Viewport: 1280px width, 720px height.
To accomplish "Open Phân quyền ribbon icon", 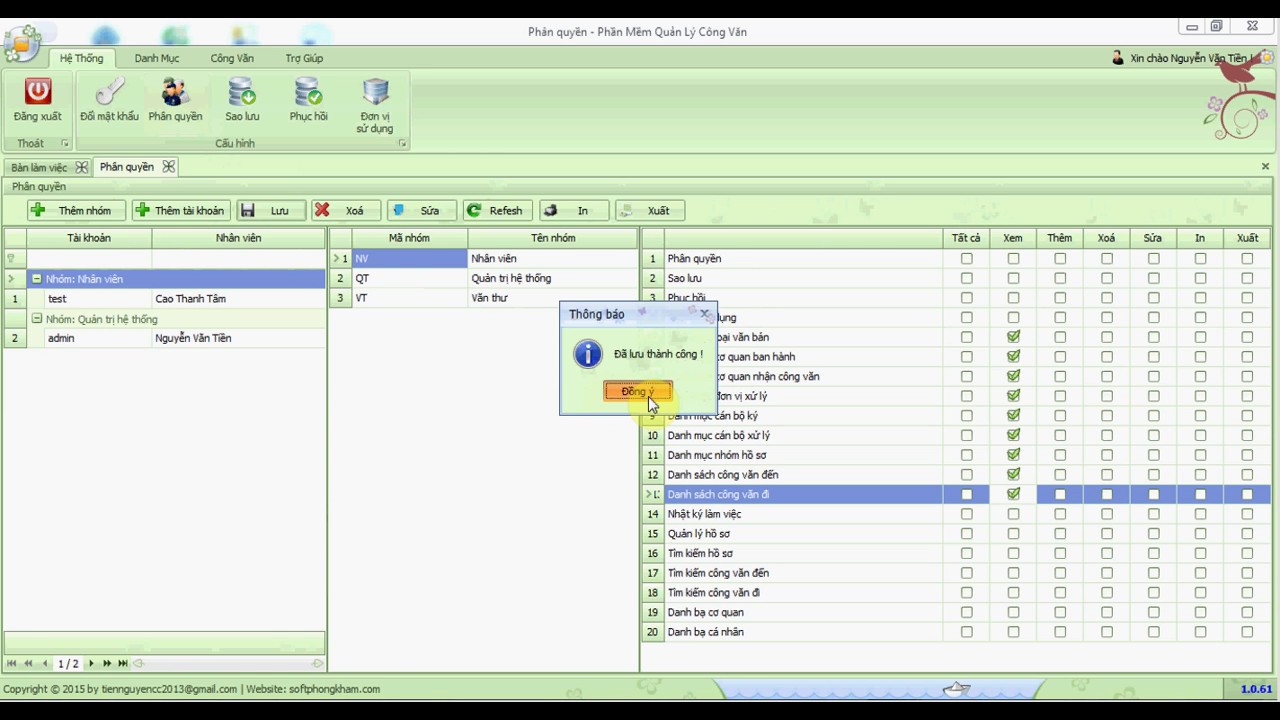I will (175, 92).
